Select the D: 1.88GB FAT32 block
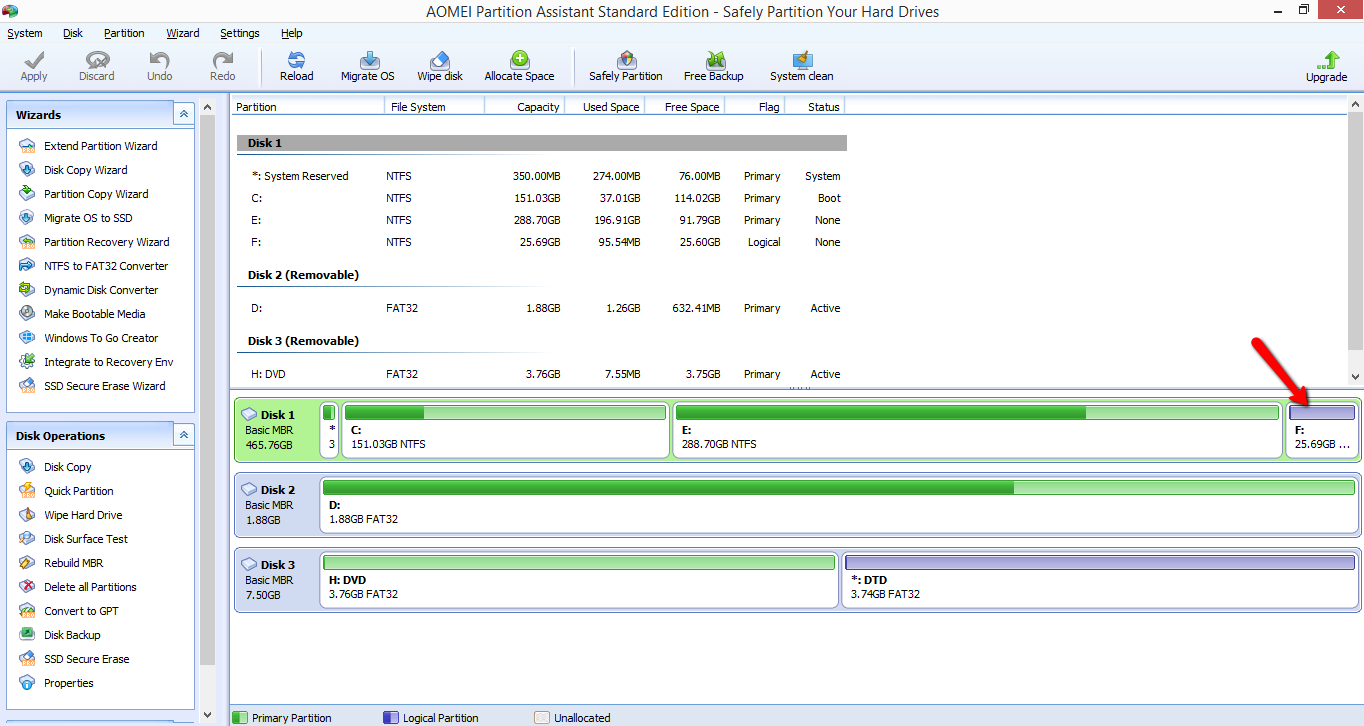Viewport: 1364px width, 726px height. pos(839,505)
